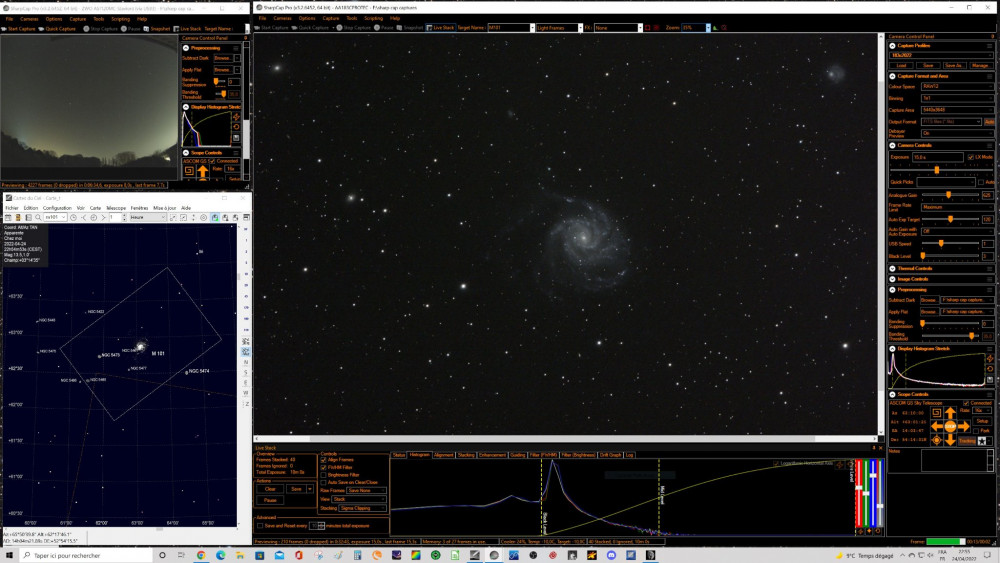1000x563 pixels.
Task: Open the Télescope menu in Cartes du Ciel
Action: 116,208
